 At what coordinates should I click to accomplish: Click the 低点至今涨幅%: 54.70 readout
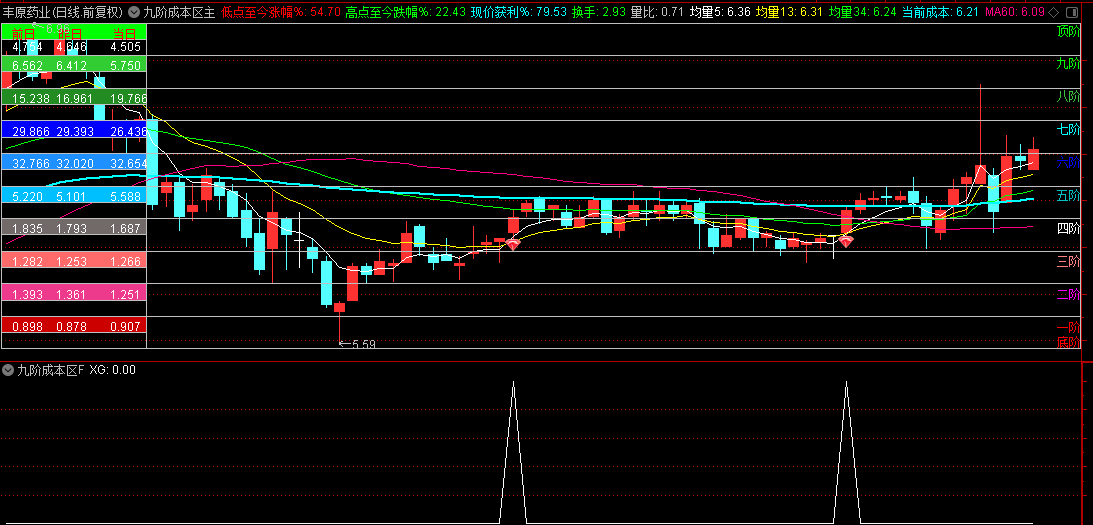click(x=281, y=12)
